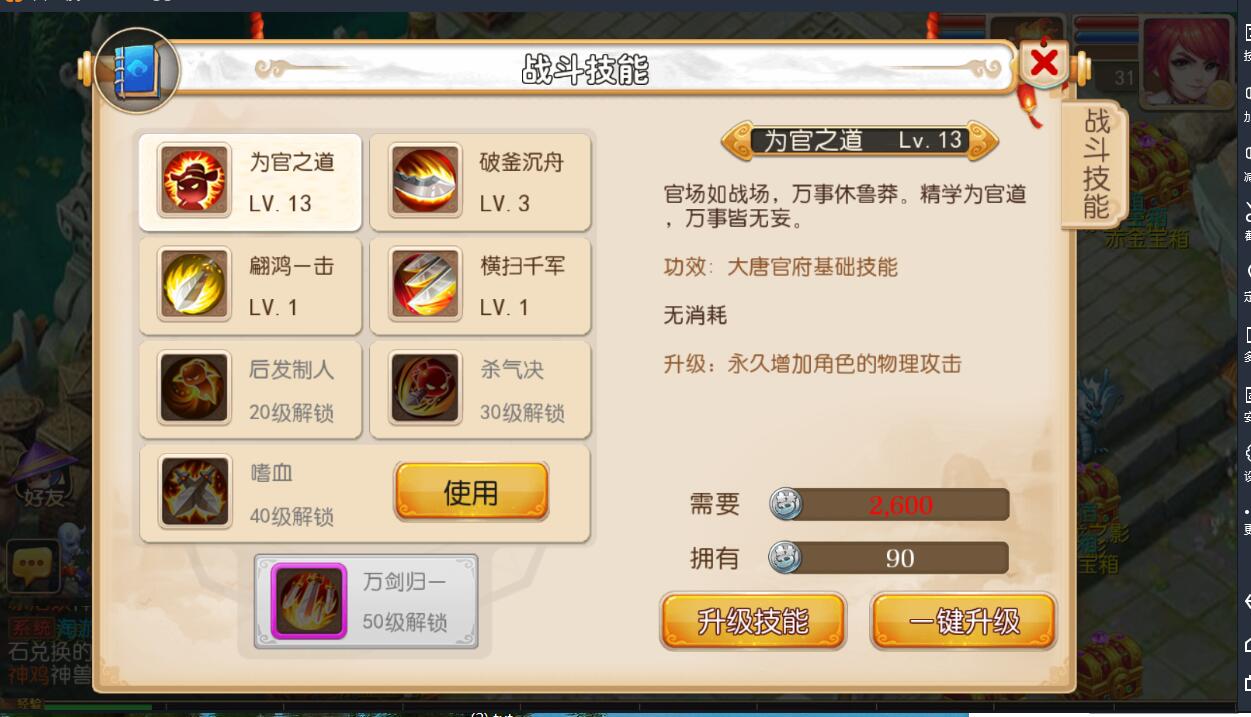
Task: Go to previous skill with left arrow
Action: 737,140
